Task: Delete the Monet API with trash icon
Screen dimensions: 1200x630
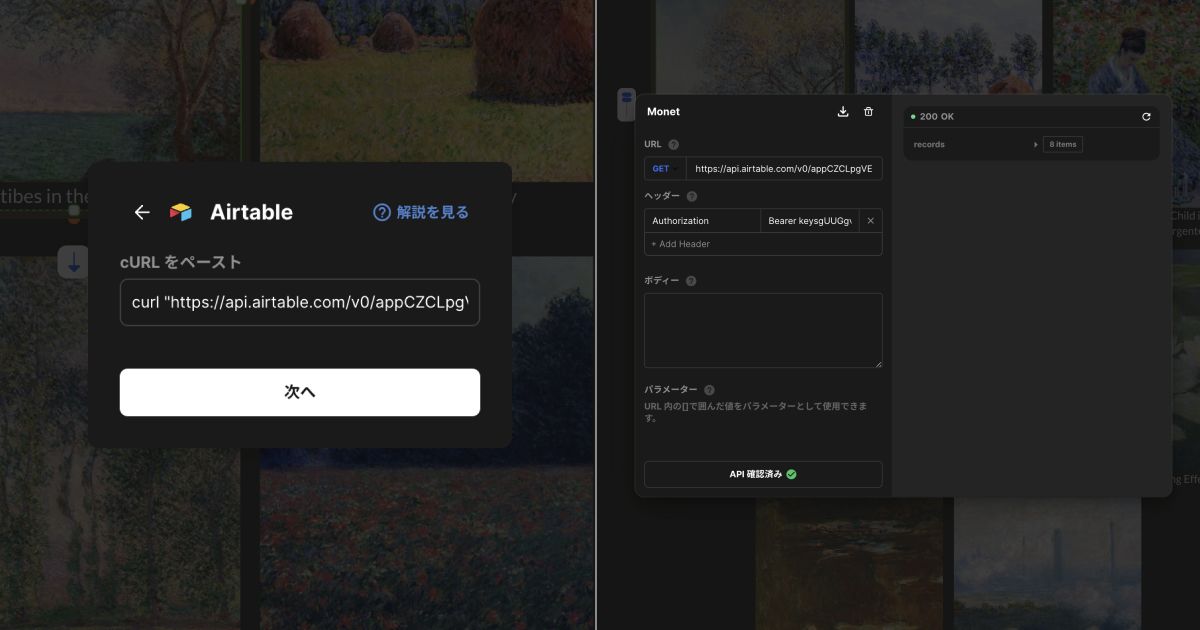Action: coord(868,112)
